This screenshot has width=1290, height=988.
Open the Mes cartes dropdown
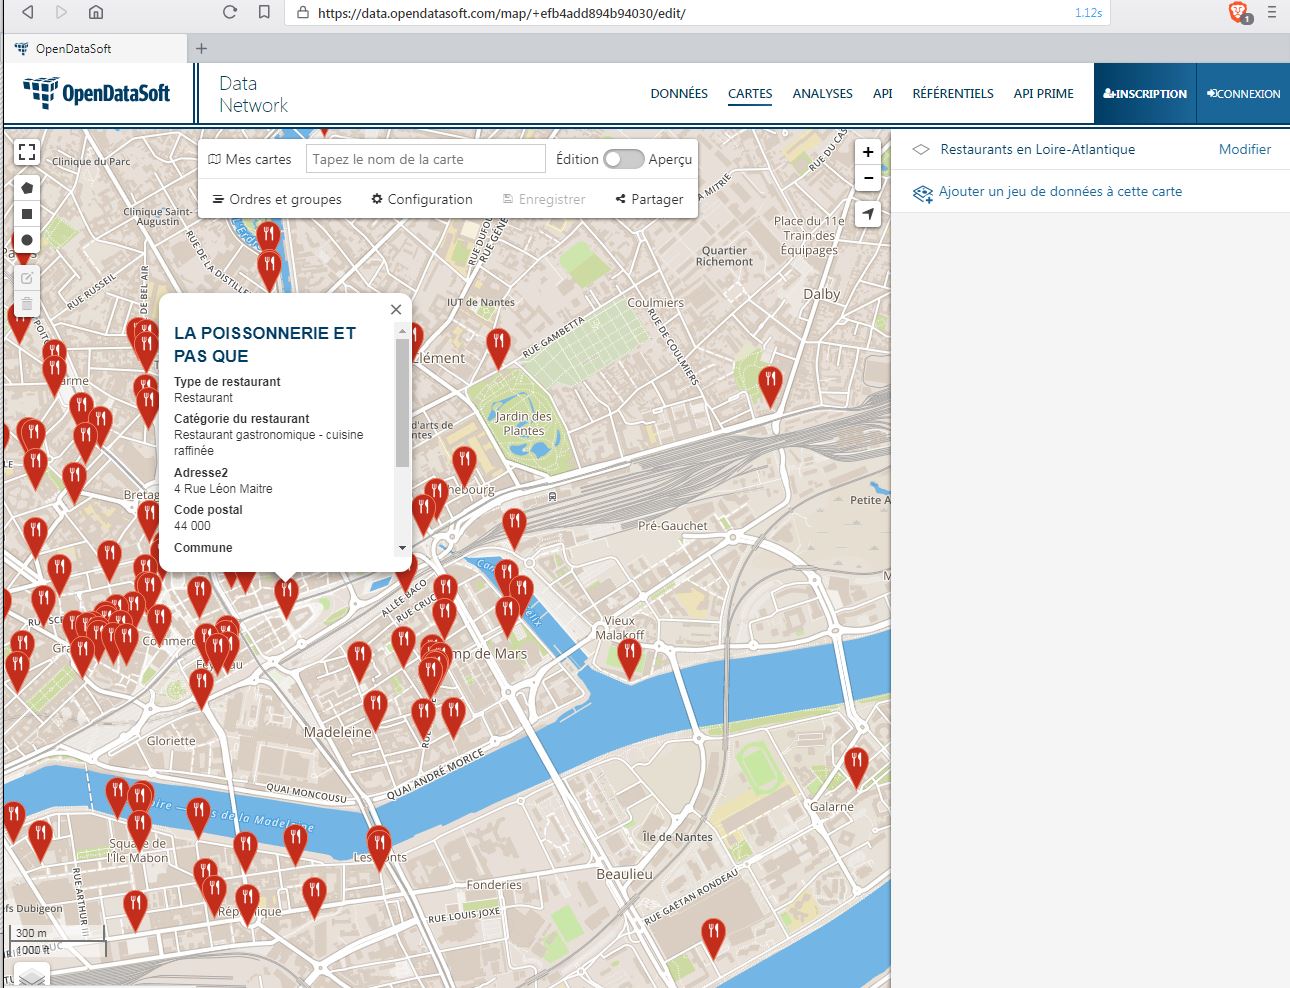click(250, 159)
